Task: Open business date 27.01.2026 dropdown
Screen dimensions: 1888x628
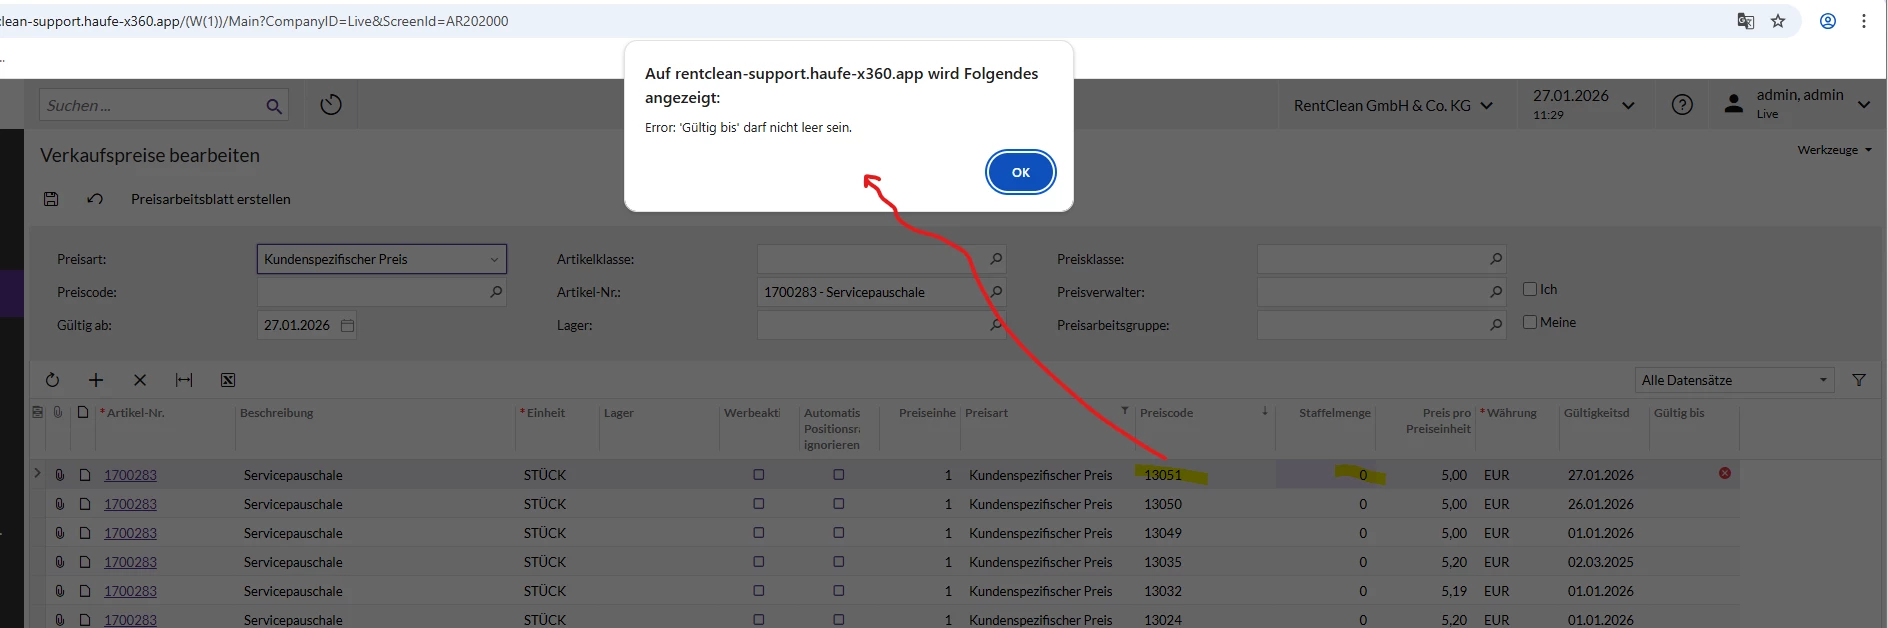Action: 1584,105
